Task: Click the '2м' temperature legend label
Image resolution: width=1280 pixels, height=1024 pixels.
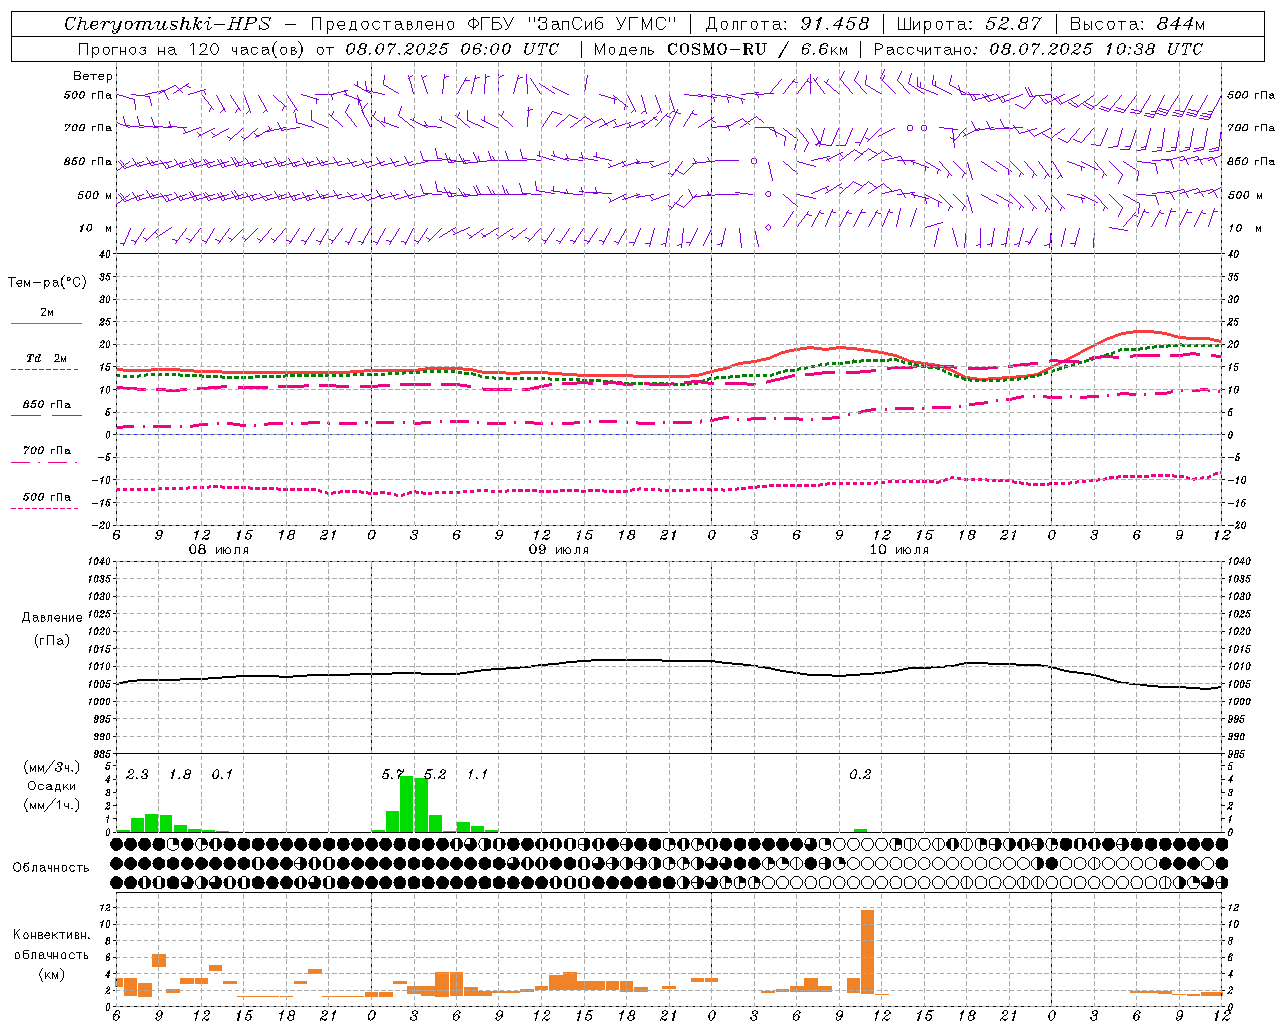Action: [47, 312]
